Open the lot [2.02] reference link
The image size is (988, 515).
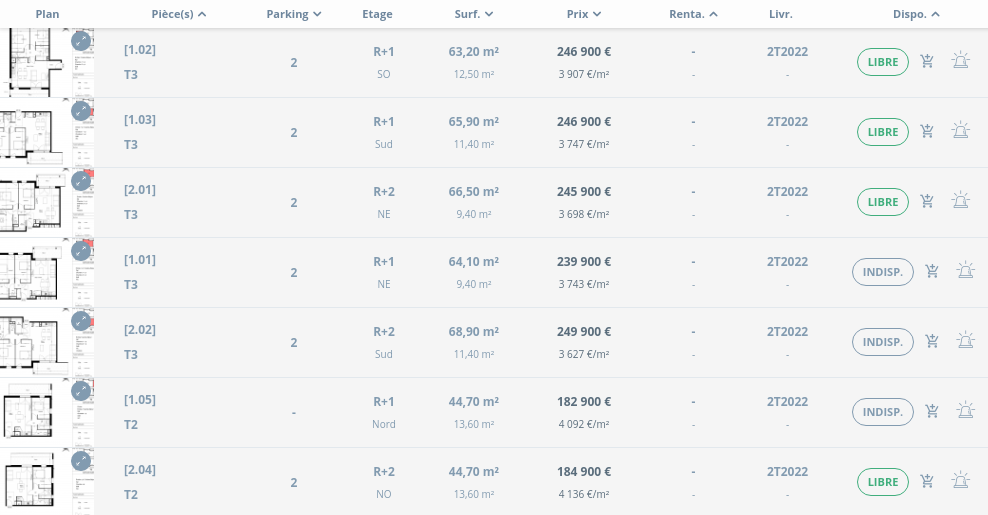pos(140,330)
